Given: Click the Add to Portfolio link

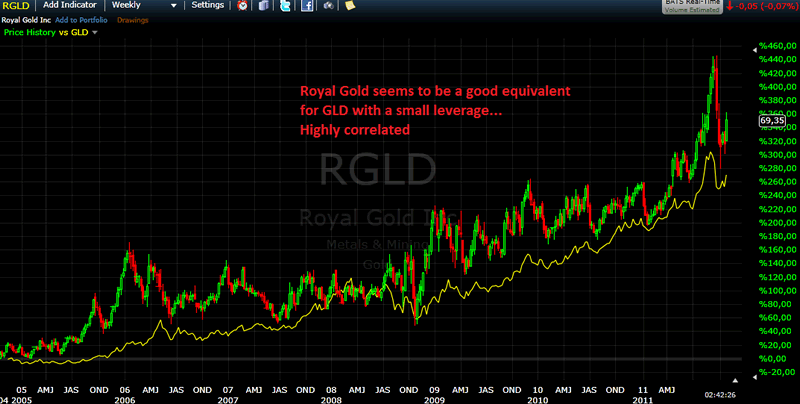Looking at the screenshot, I should coord(81,20).
